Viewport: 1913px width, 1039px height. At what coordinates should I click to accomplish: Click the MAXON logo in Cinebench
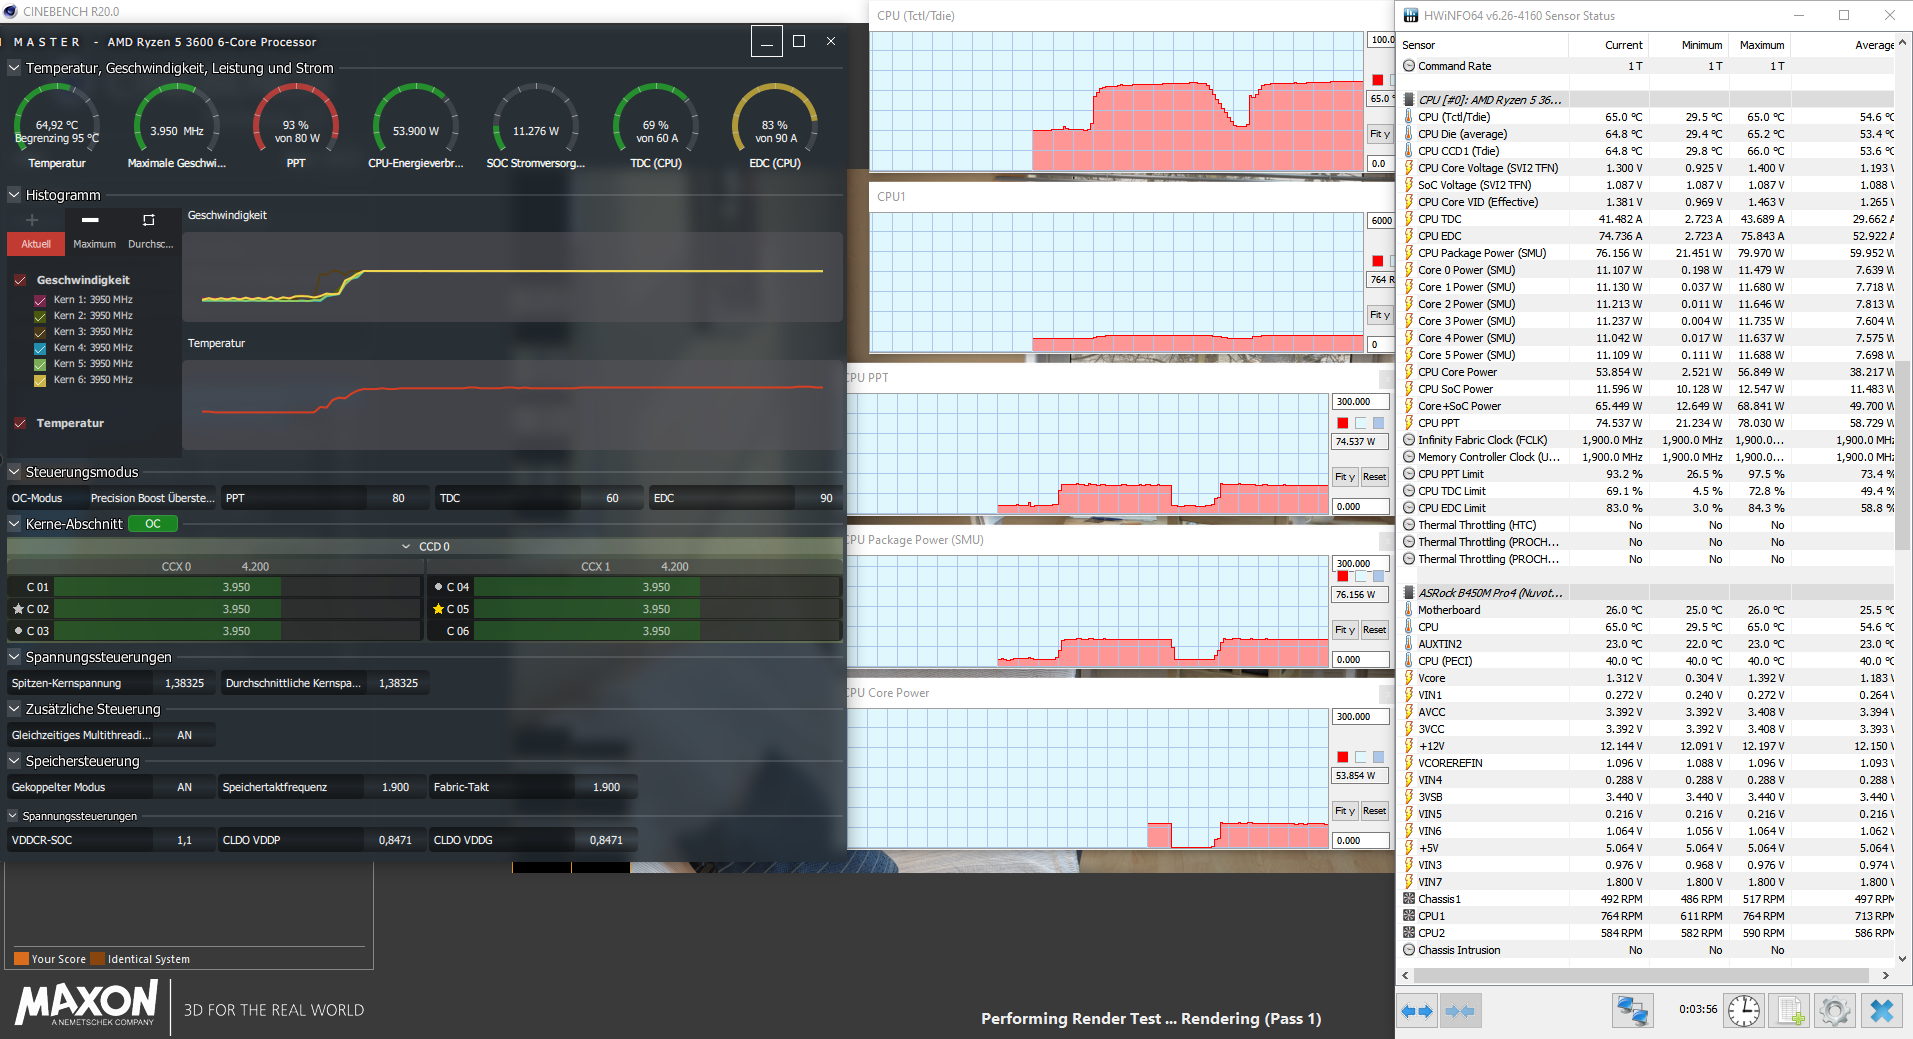coord(87,1003)
